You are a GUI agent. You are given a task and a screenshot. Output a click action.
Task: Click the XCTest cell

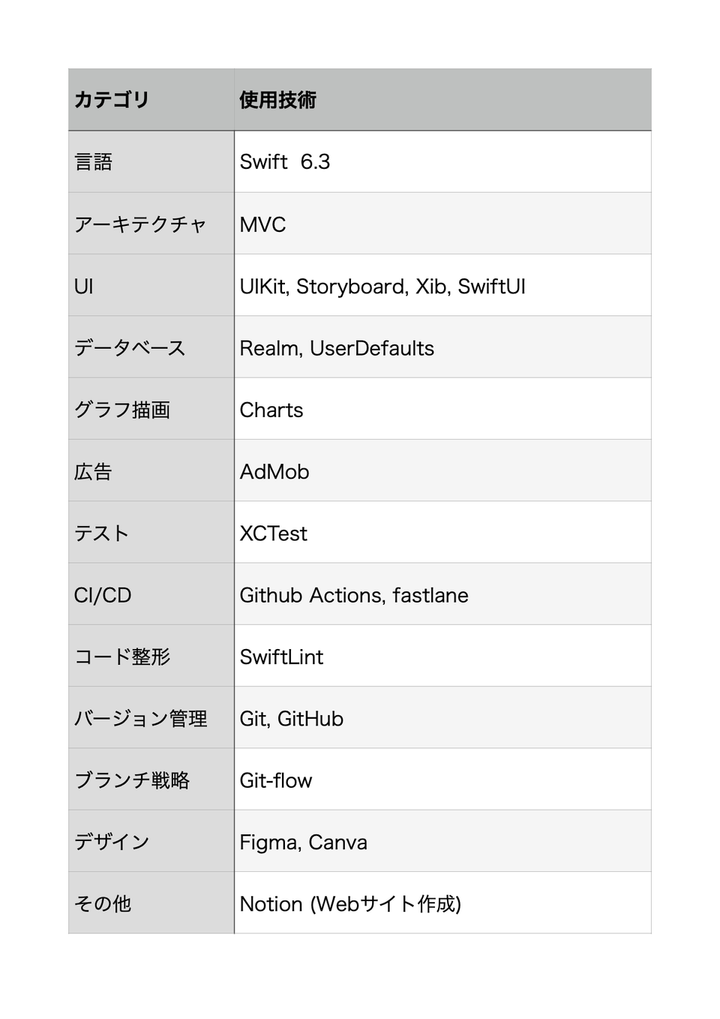273,533
